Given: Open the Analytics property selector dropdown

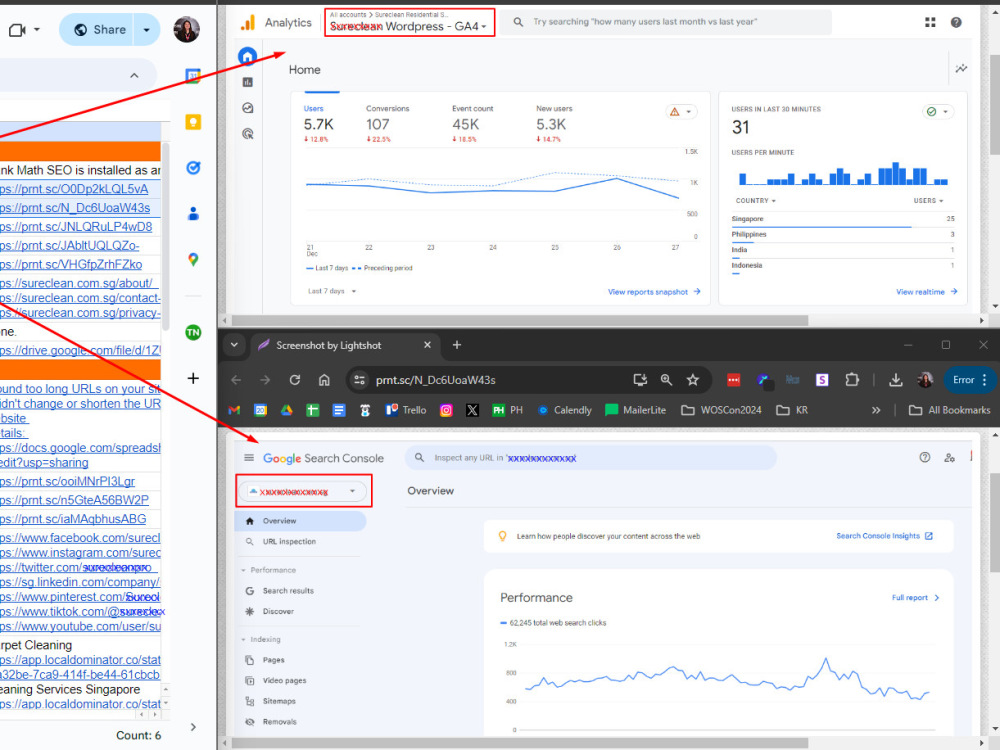Looking at the screenshot, I should point(409,22).
